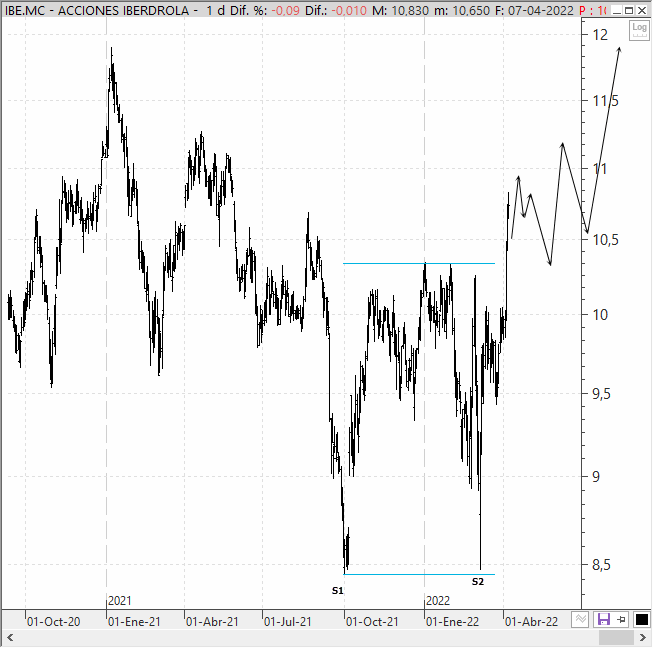653x648 pixels.
Task: Click the horizontal scrollbar thumb
Action: tap(616, 638)
